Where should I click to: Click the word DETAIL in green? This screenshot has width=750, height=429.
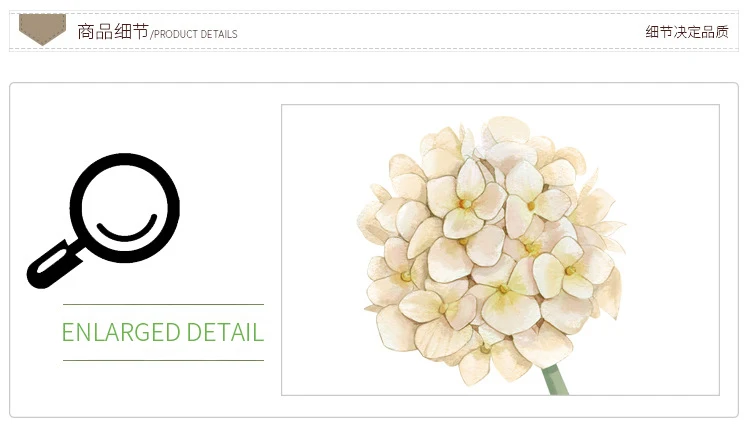click(x=225, y=332)
